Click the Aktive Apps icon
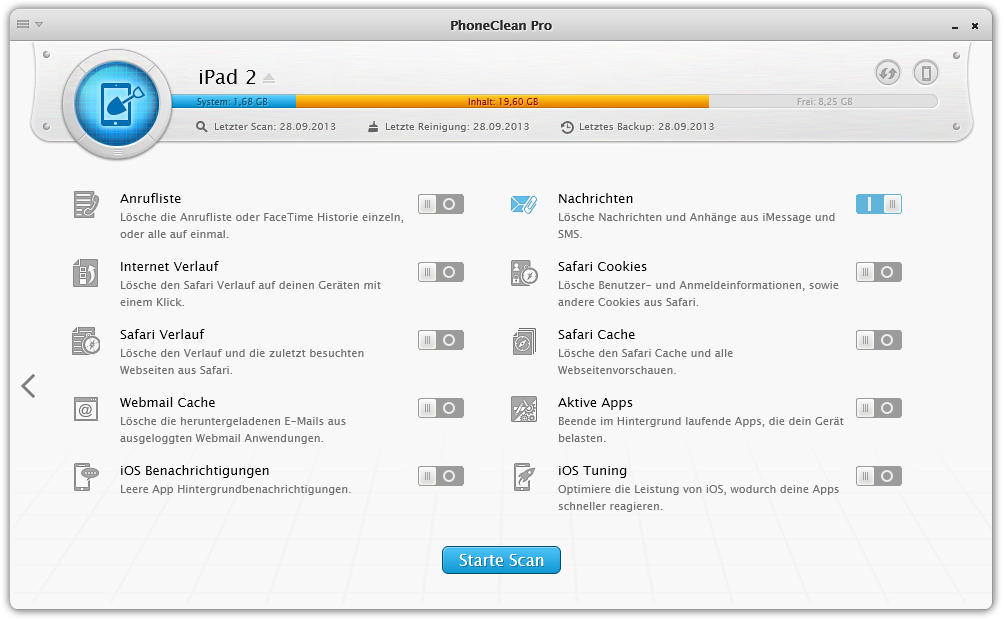The width and height of the screenshot is (1004, 620). (524, 409)
